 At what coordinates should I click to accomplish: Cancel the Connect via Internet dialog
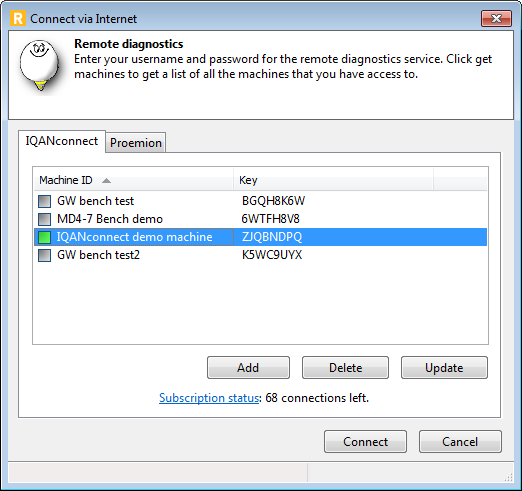[460, 442]
